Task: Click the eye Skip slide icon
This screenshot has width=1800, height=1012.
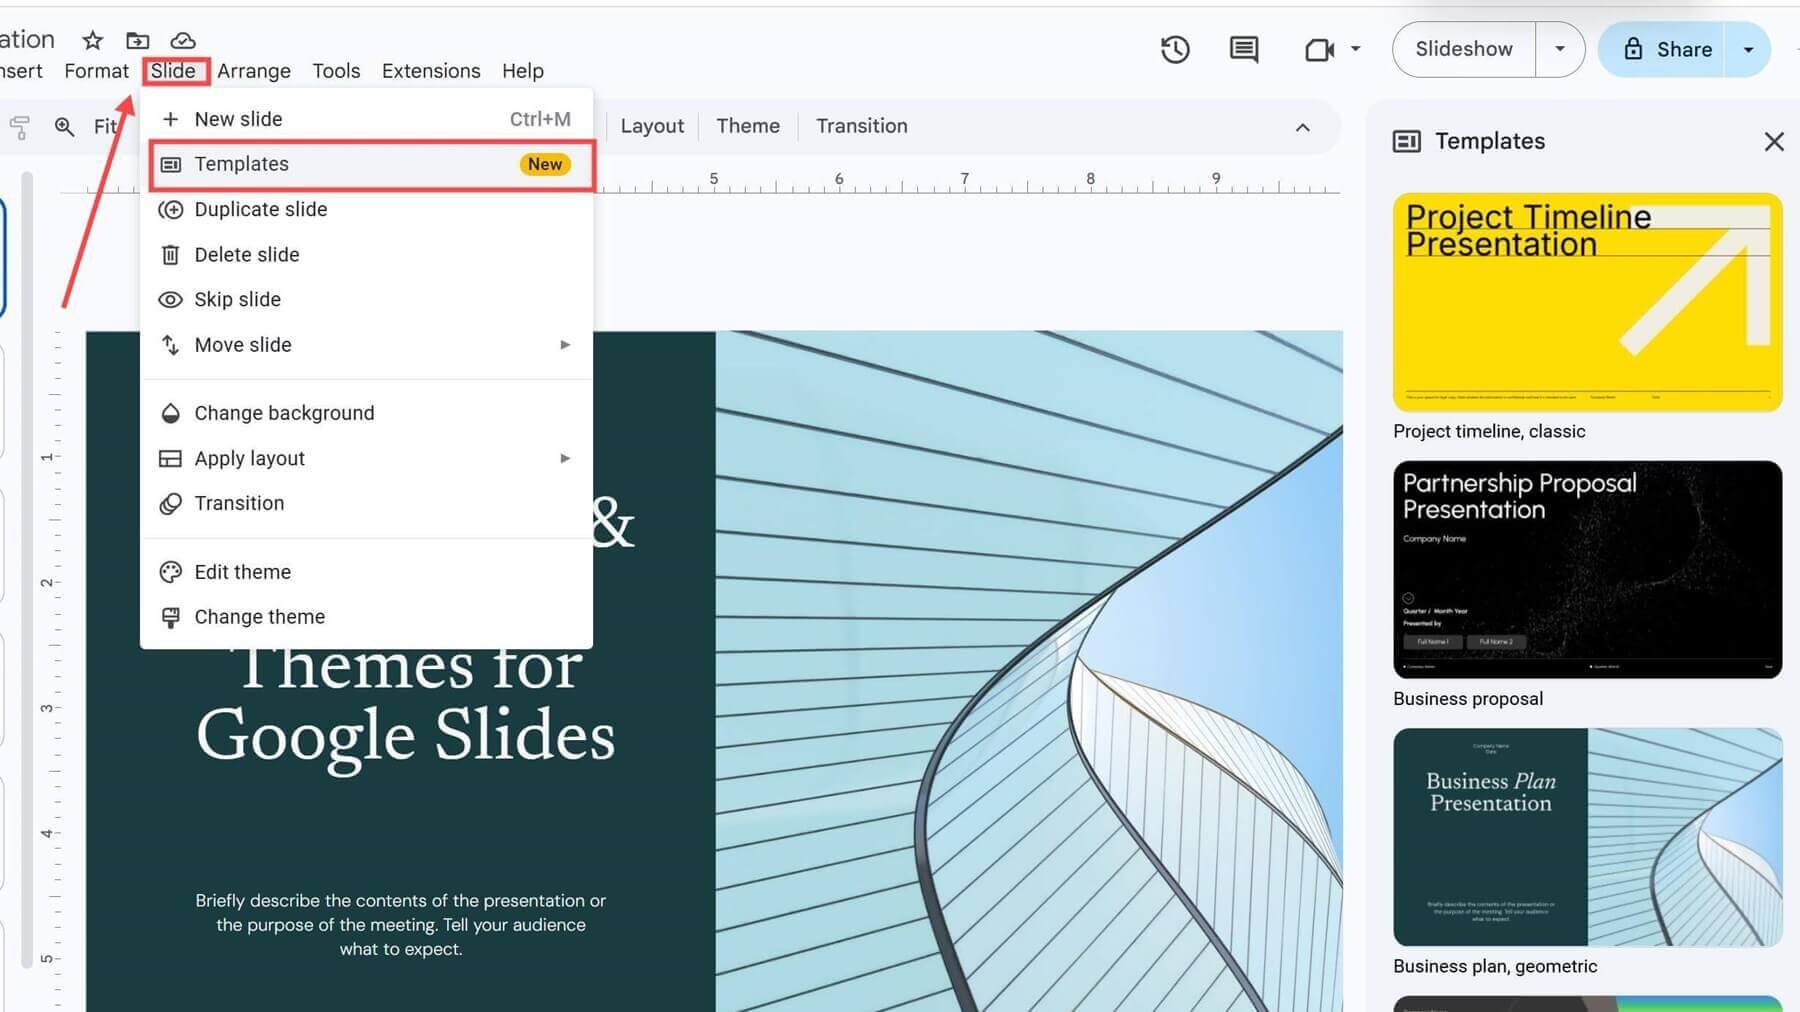Action: pos(171,299)
